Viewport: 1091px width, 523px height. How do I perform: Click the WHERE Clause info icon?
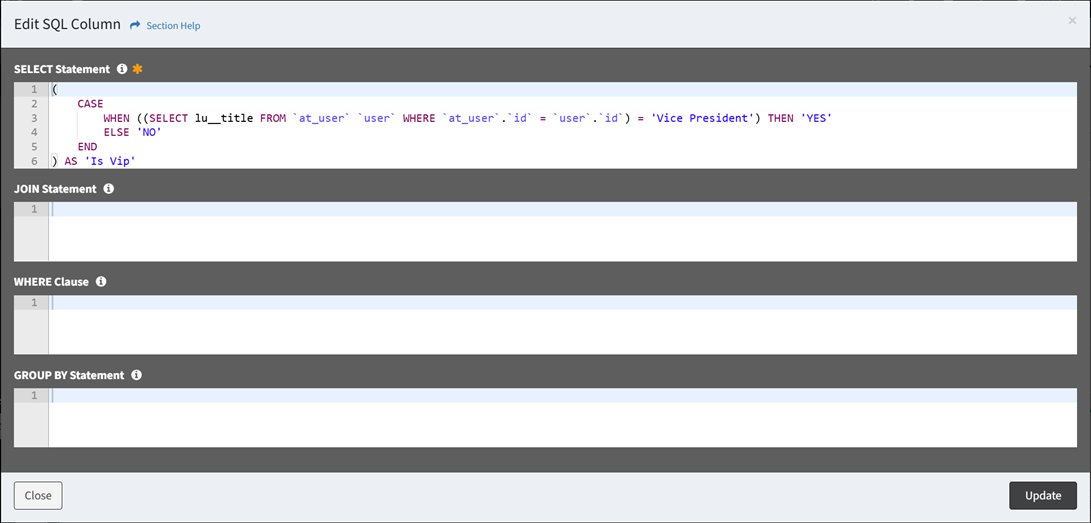[101, 282]
